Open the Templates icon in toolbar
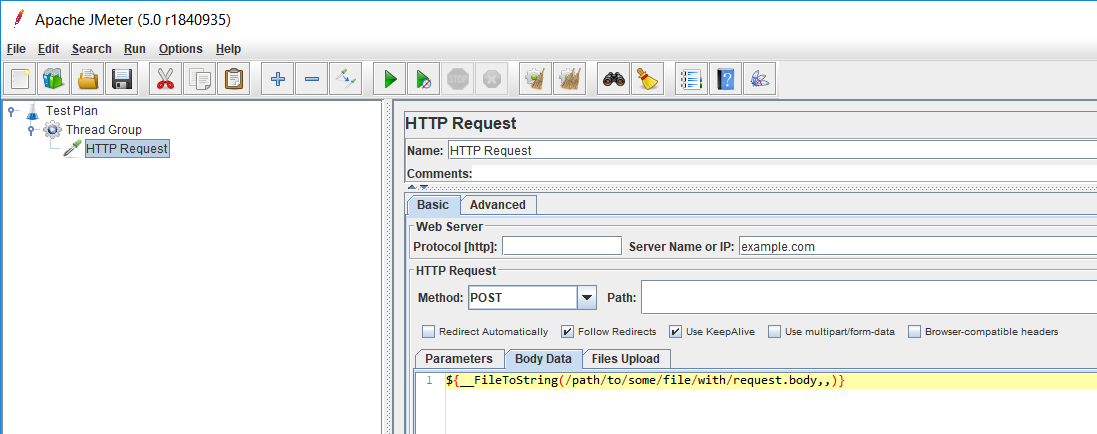The width and height of the screenshot is (1097, 434). pyautogui.click(x=54, y=78)
